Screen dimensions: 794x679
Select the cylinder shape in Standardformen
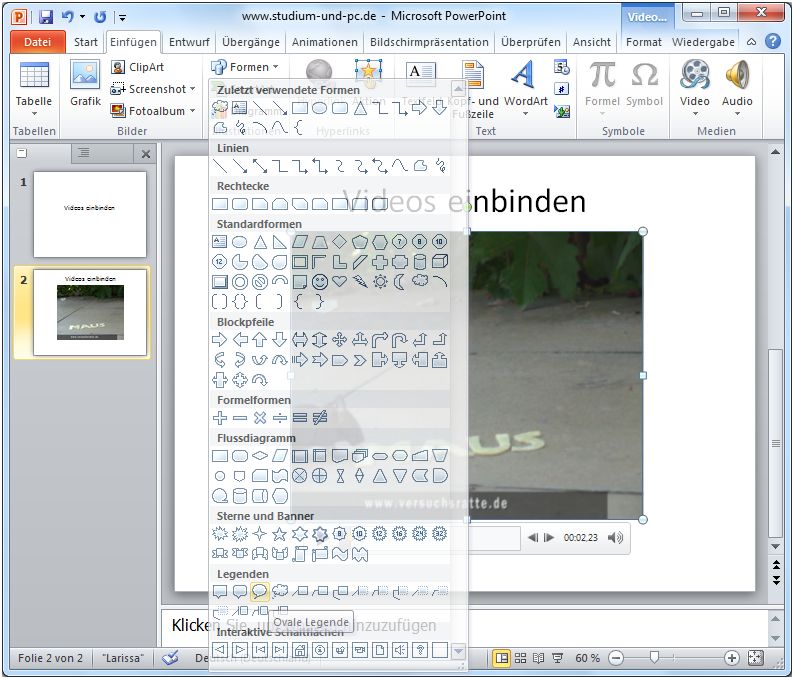(x=420, y=262)
